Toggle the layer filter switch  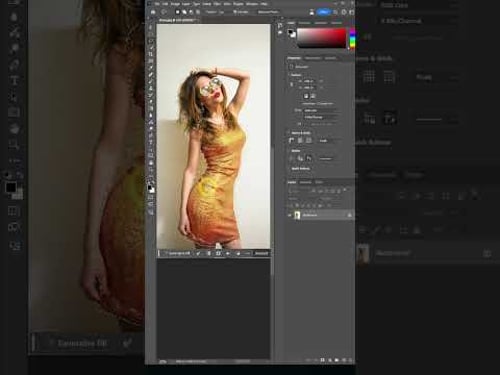point(345,190)
